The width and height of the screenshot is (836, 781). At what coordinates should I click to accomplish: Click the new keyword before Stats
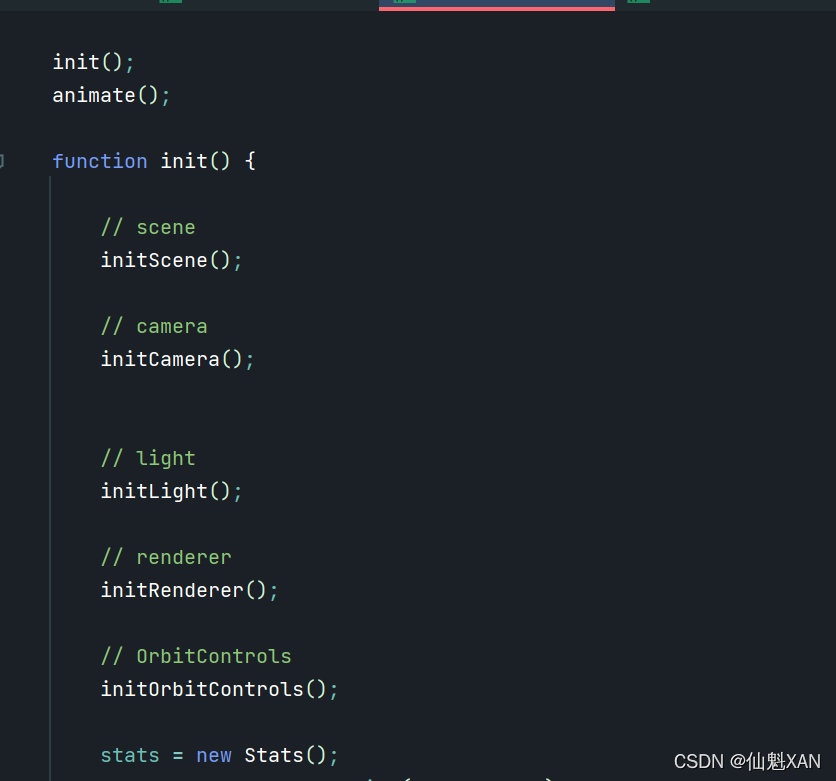coord(214,755)
